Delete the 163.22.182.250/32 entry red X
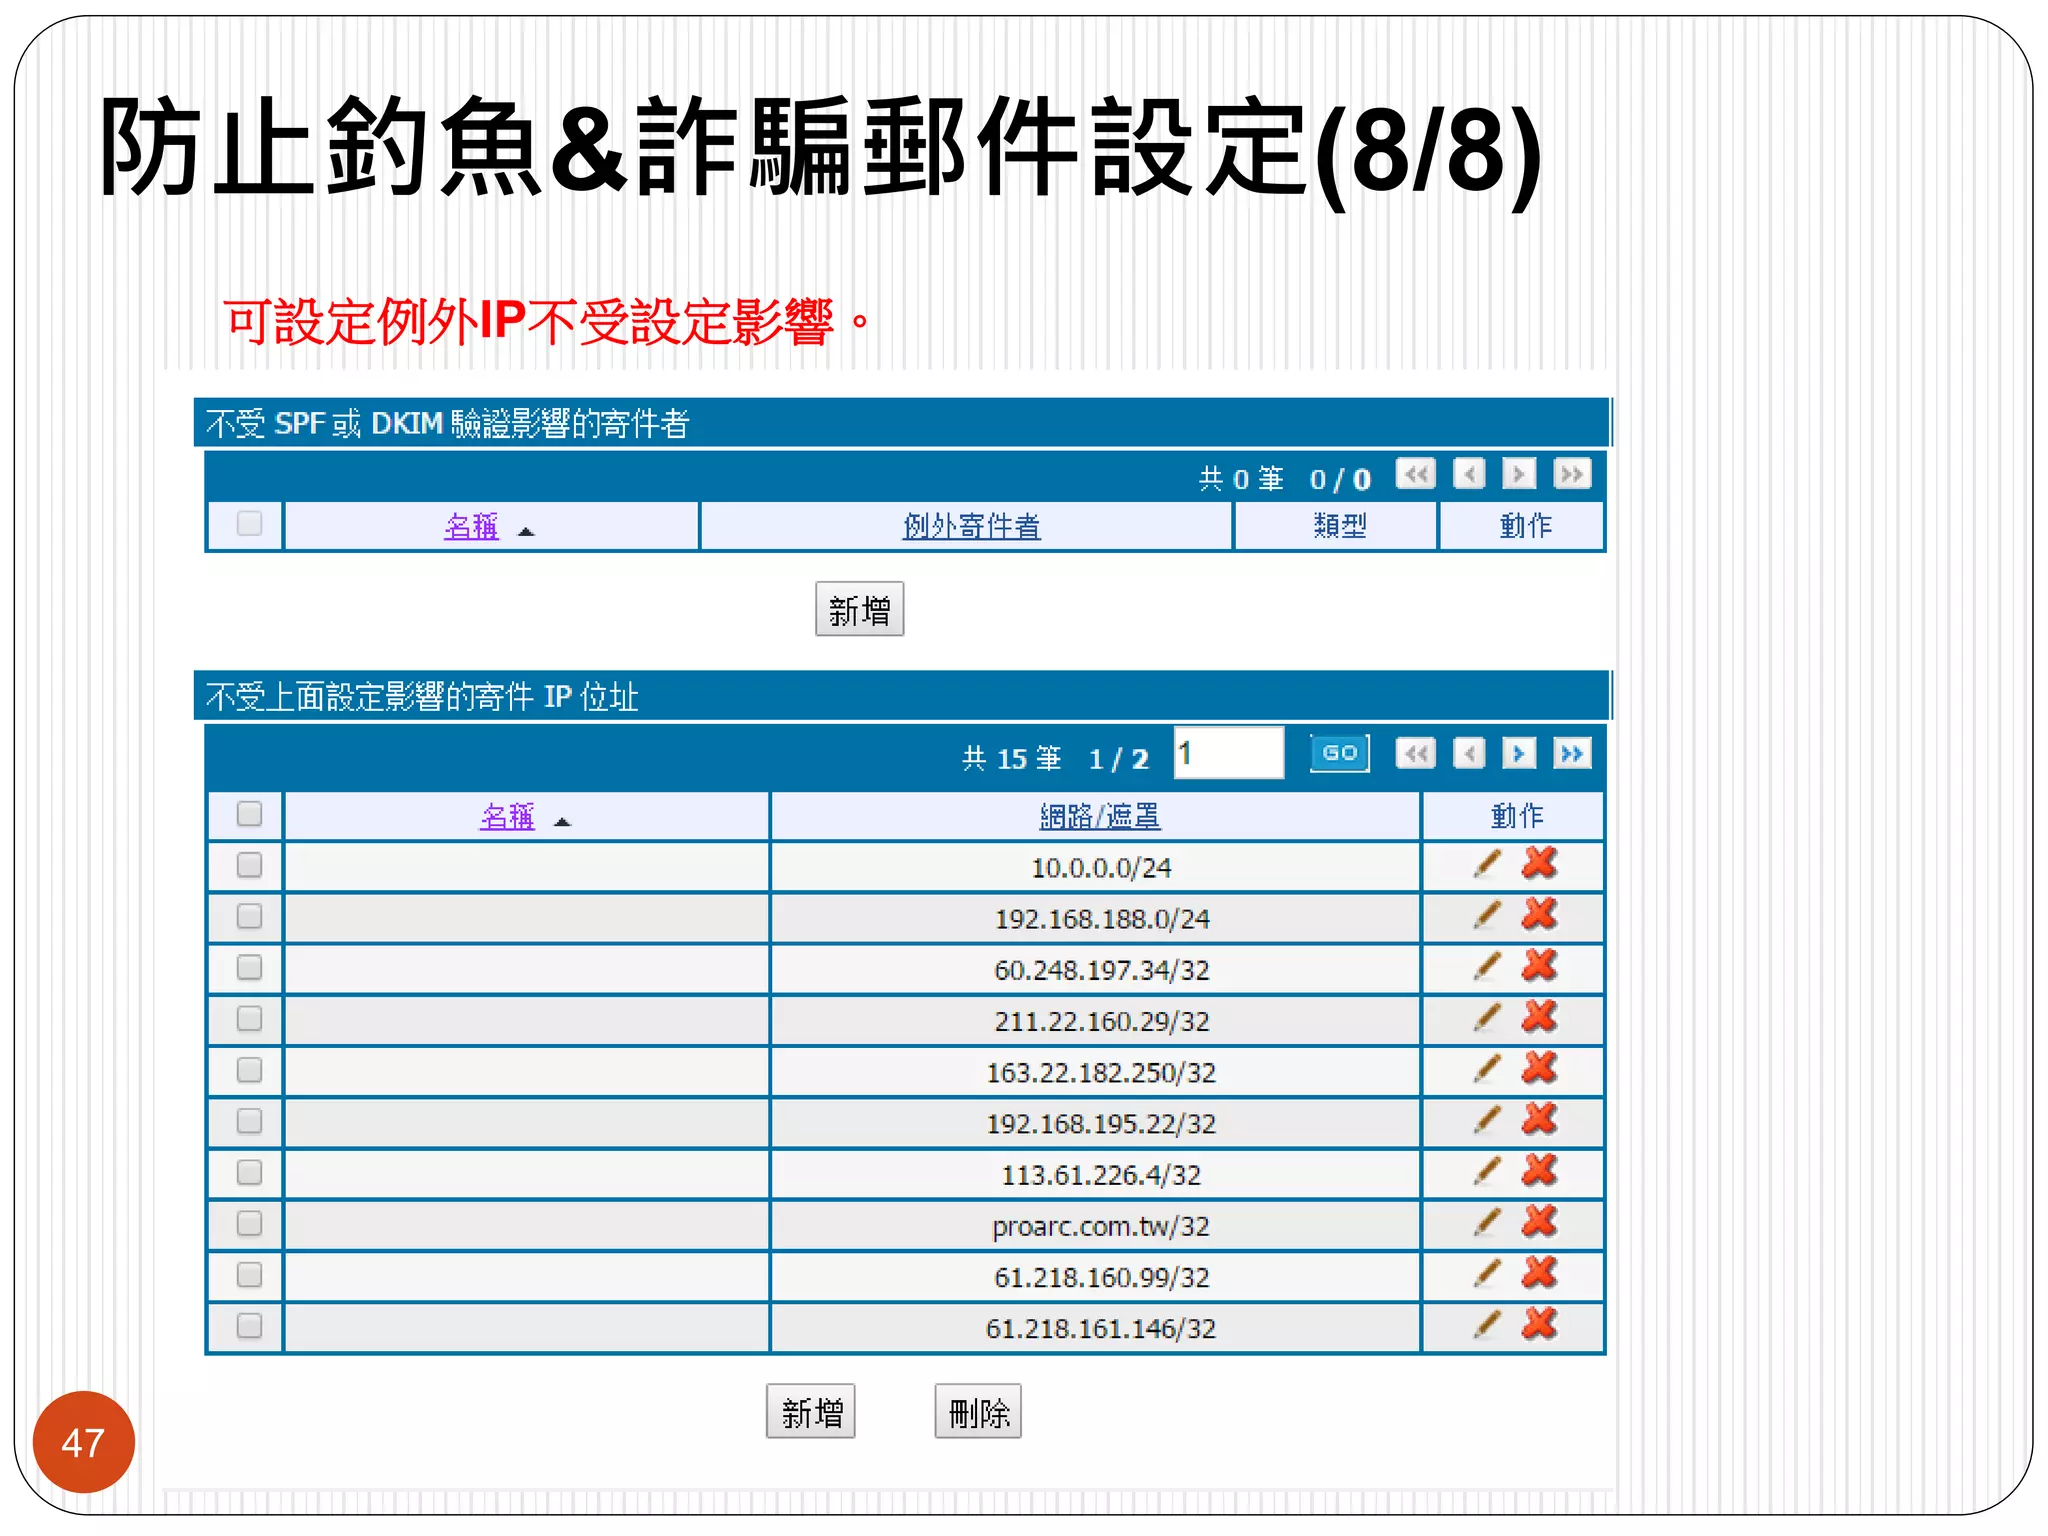 coord(1539,1068)
